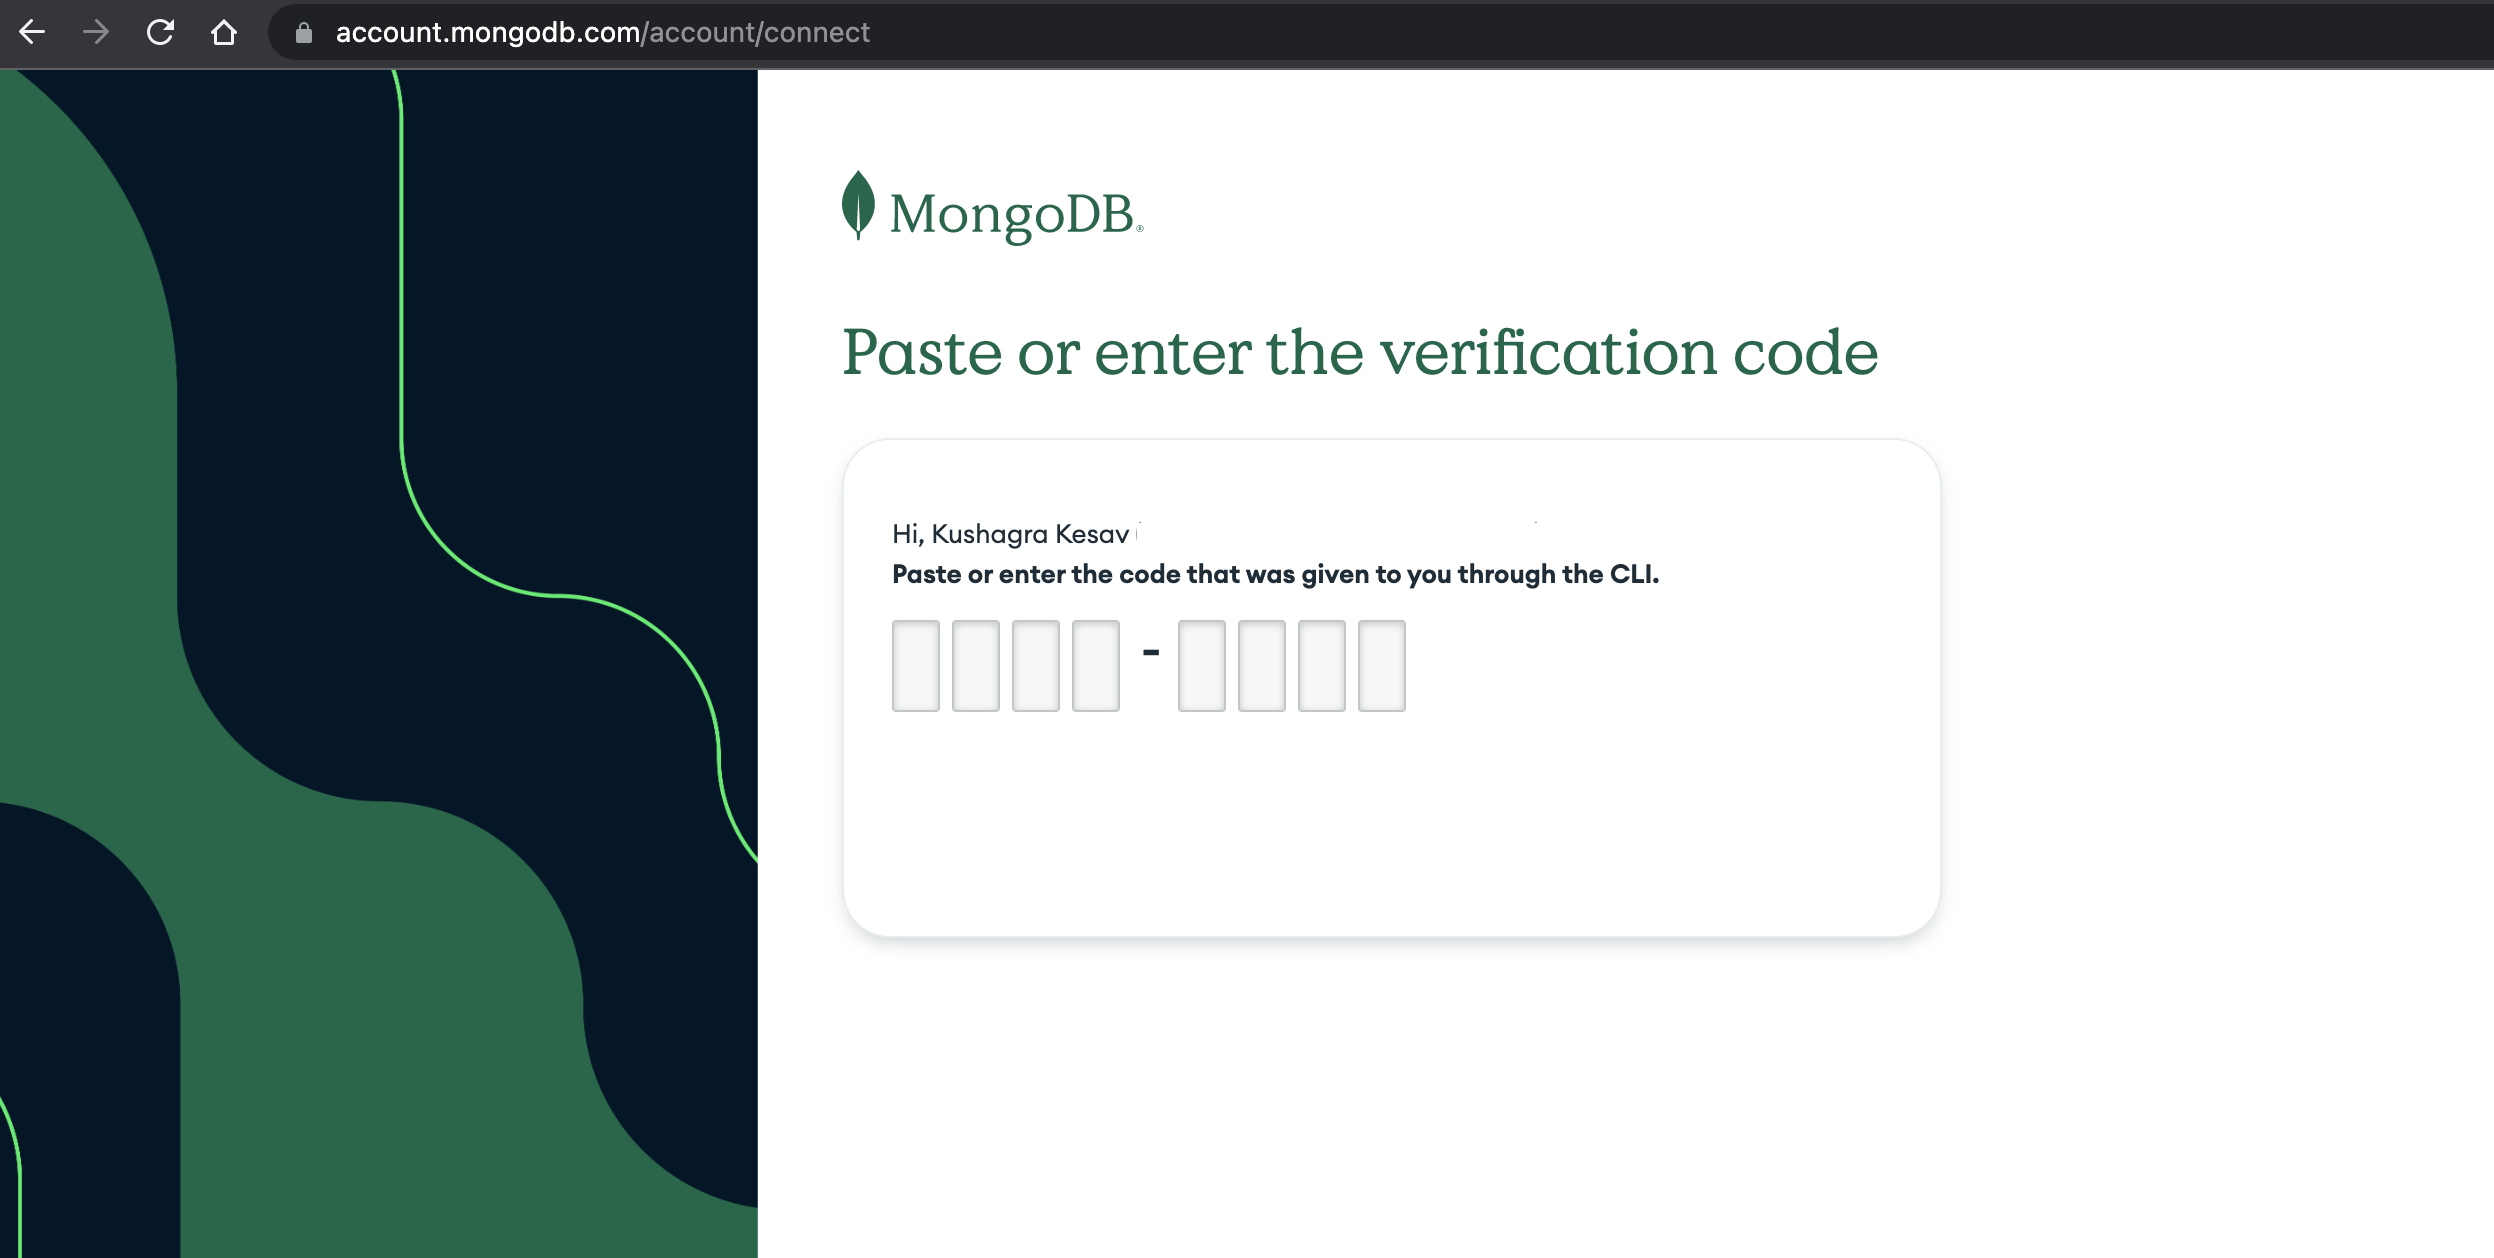Click the MongoDB leaf logo
This screenshot has width=2494, height=1258.
point(858,205)
